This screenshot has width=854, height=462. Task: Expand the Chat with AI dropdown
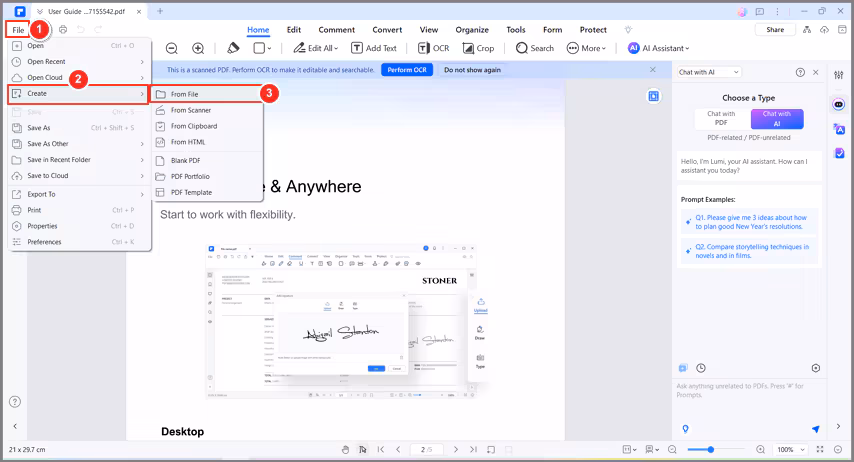click(x=708, y=72)
